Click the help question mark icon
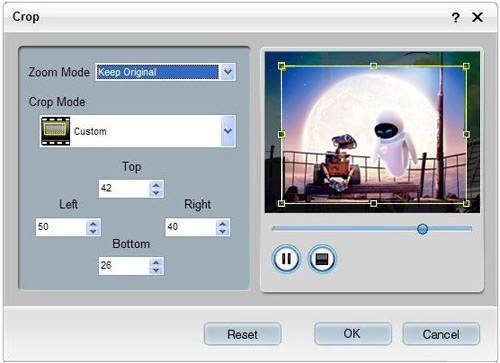Screen dimensions: 500x363 pos(456,17)
